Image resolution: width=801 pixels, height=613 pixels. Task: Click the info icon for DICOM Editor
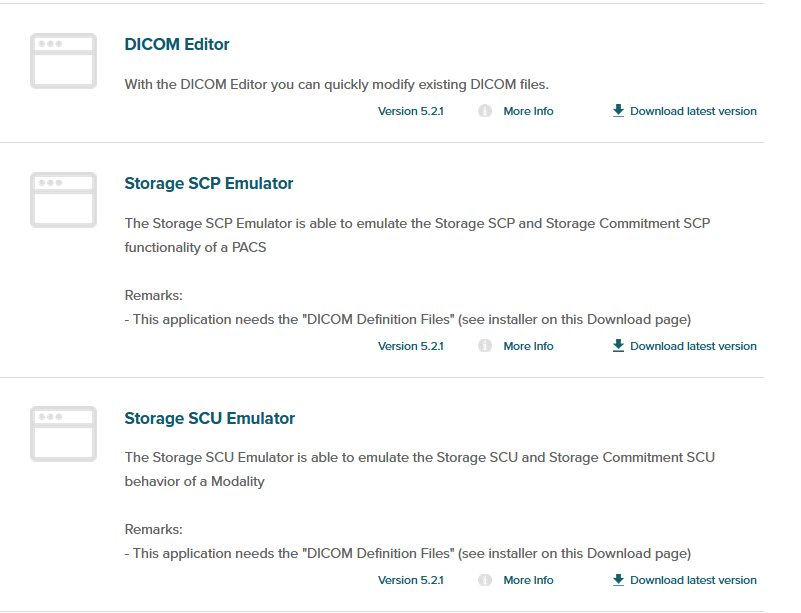[485, 111]
